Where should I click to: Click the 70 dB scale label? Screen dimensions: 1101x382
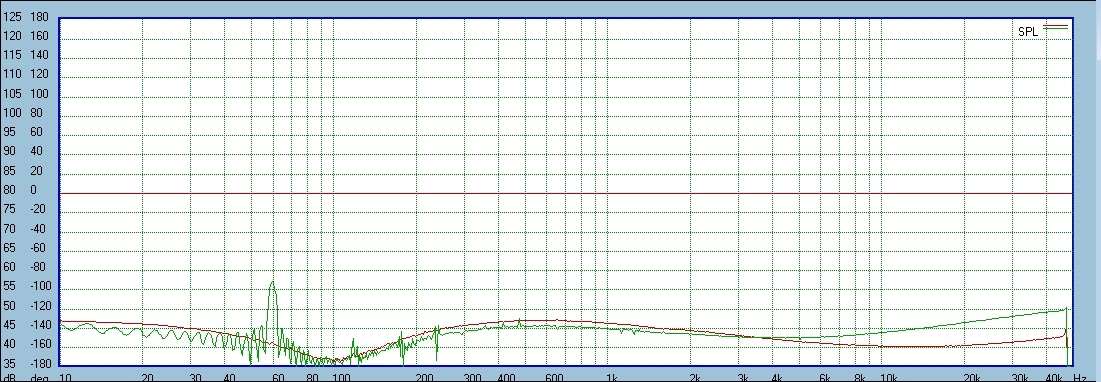pos(9,229)
